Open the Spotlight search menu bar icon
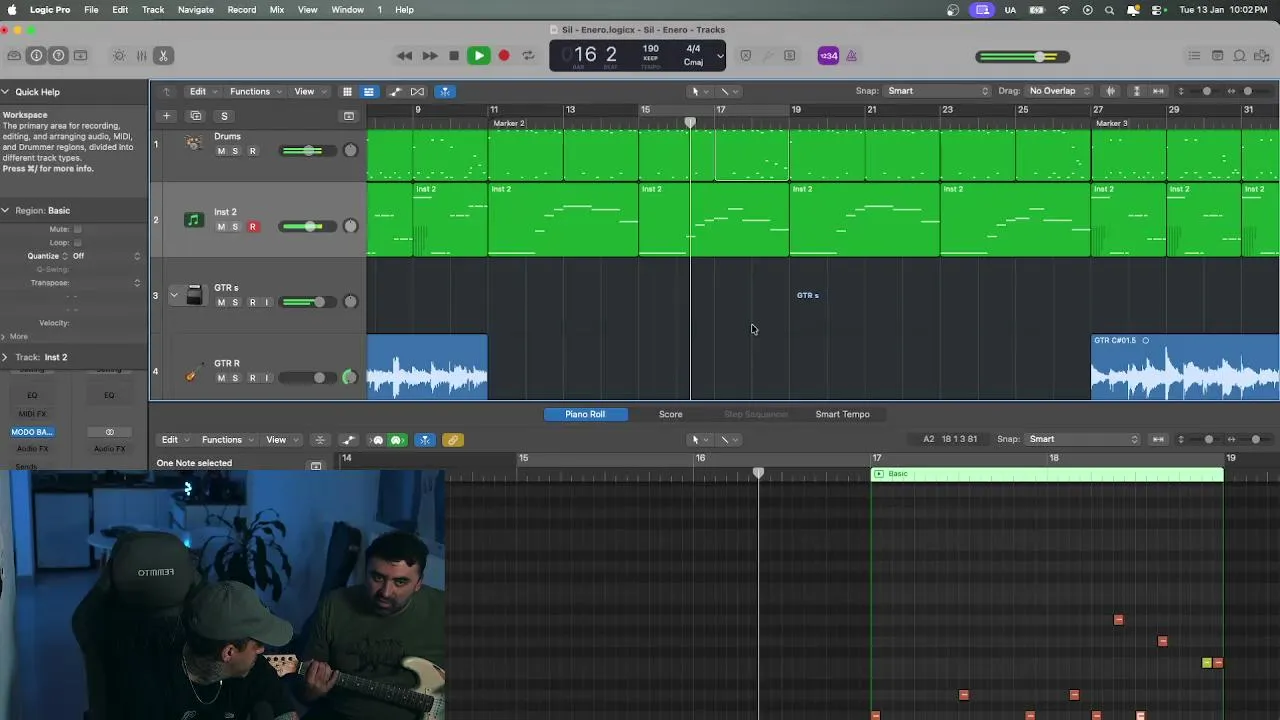This screenshot has width=1280, height=720. point(1109,9)
